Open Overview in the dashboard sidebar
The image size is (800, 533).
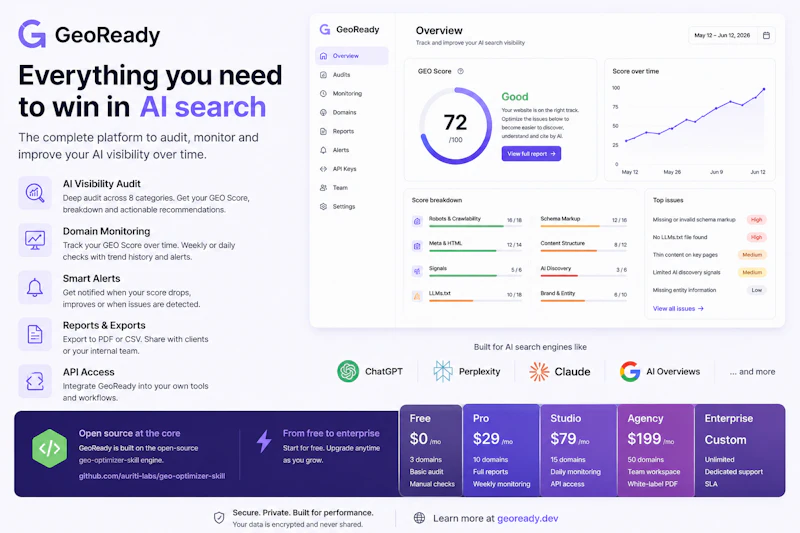[352, 56]
